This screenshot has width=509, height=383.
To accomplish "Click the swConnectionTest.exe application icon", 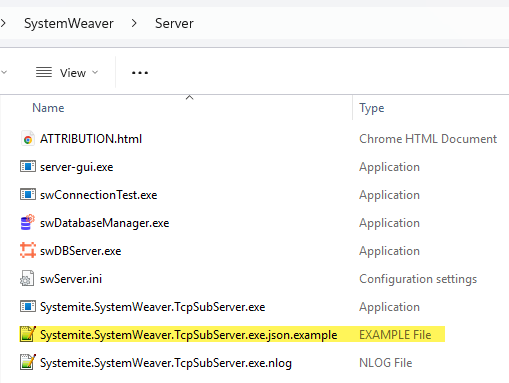I will pyautogui.click(x=28, y=195).
